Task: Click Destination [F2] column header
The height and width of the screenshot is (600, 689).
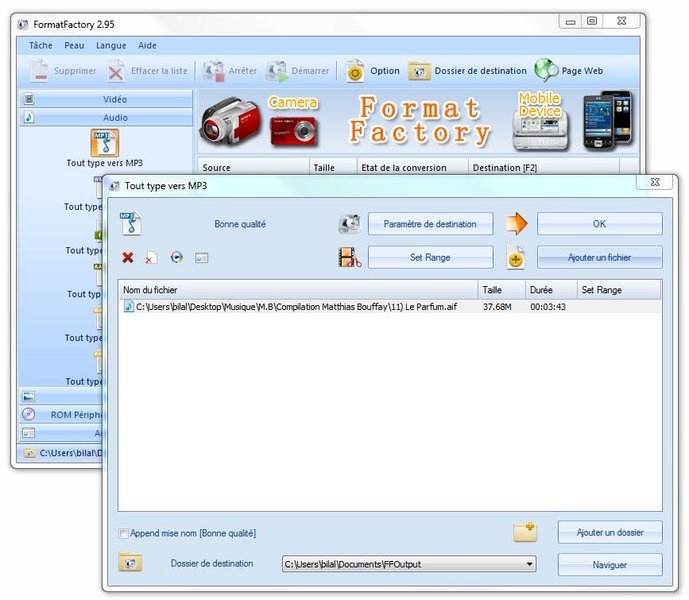Action: click(x=544, y=167)
